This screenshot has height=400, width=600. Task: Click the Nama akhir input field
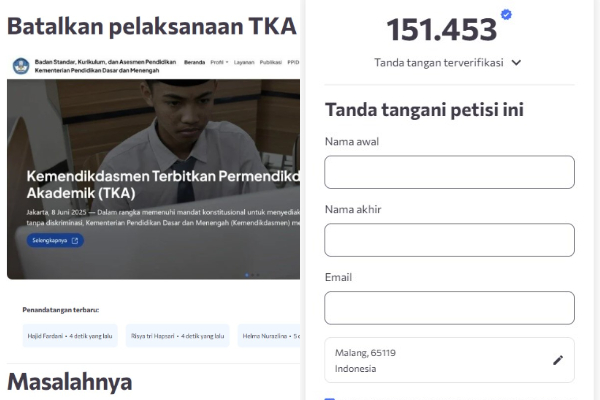click(x=449, y=240)
